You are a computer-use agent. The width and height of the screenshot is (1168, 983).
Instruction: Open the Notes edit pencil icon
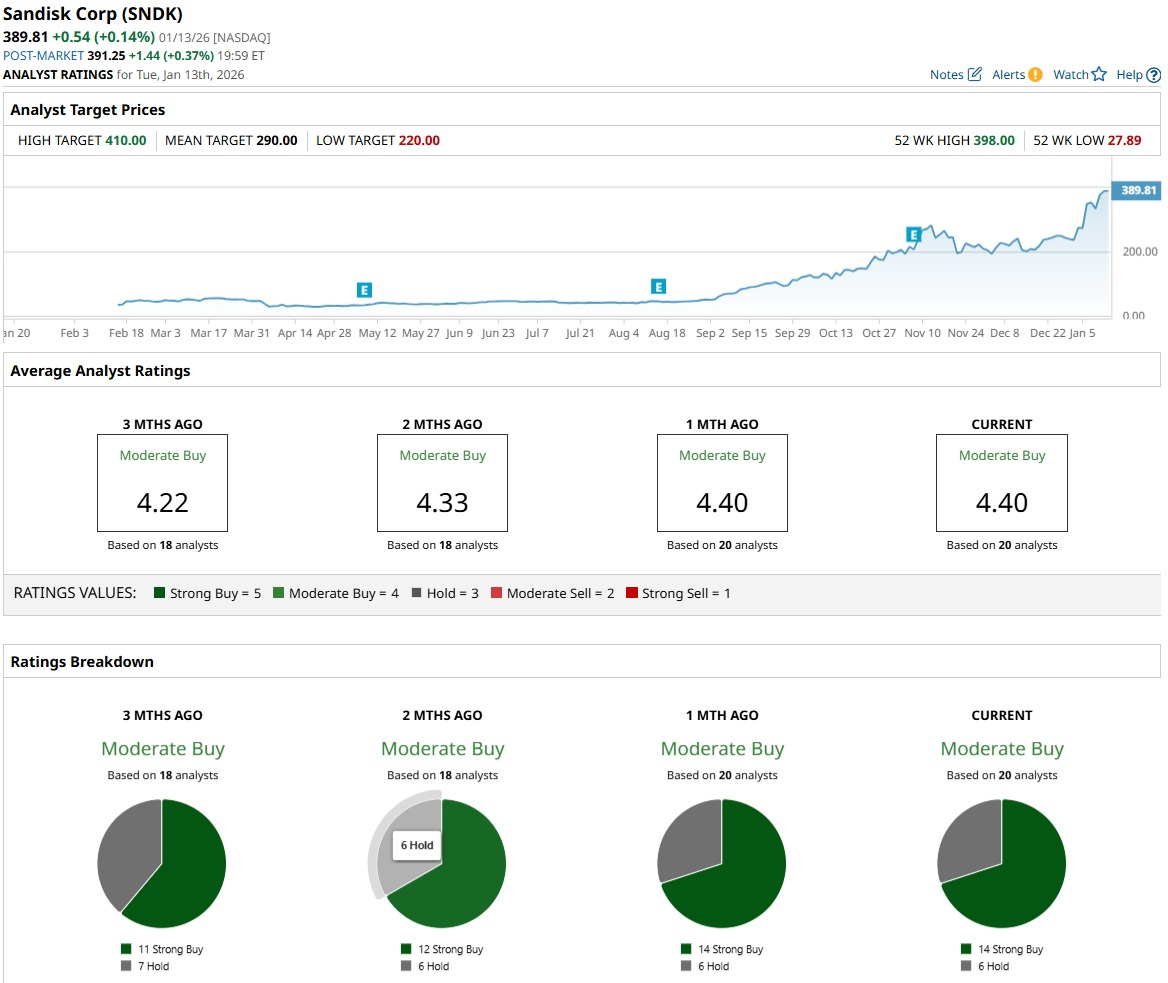click(974, 74)
